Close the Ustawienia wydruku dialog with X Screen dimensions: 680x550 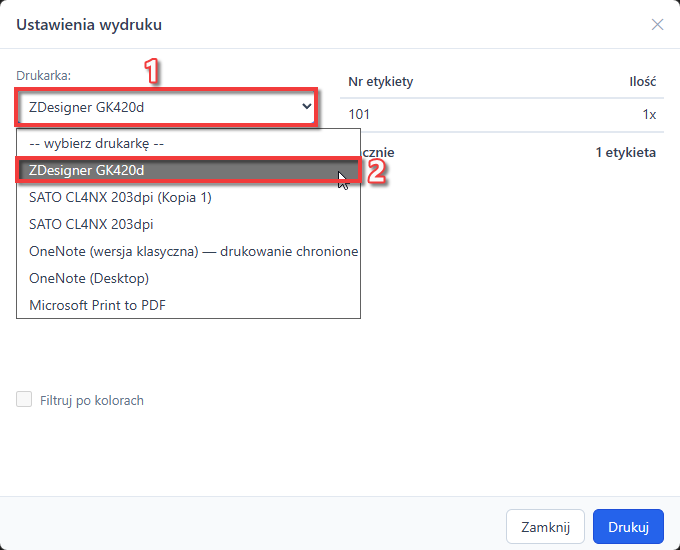point(657,25)
